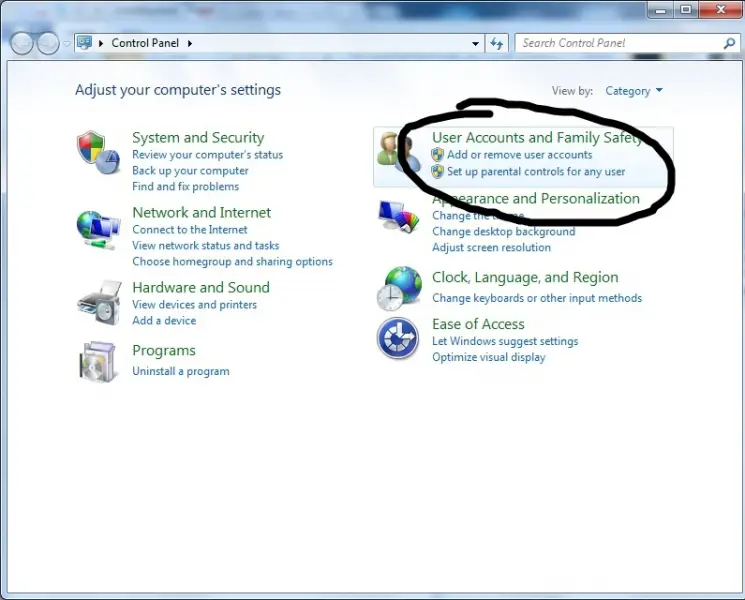Click Connect to the Internet
Viewport: 745px width, 600px height.
tap(190, 229)
